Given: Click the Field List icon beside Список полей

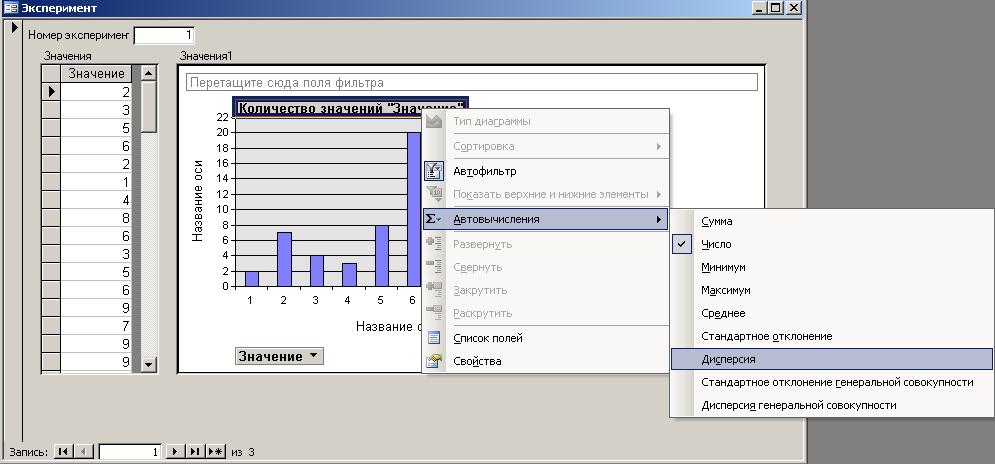Looking at the screenshot, I should click(433, 338).
